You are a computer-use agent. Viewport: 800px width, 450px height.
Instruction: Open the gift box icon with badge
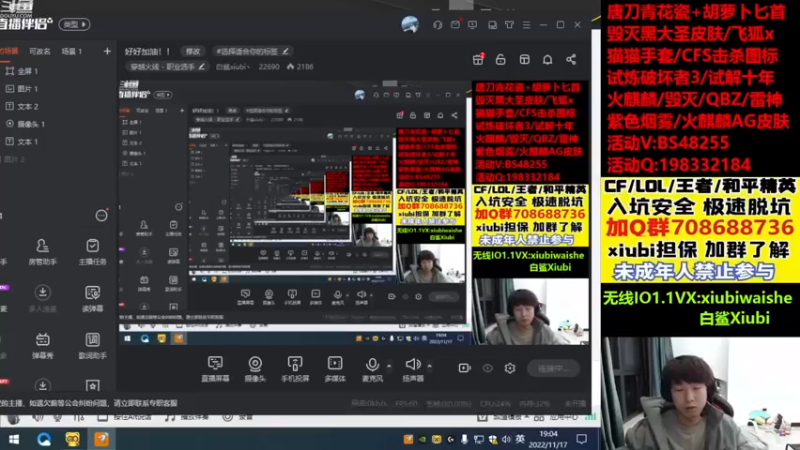(478, 59)
